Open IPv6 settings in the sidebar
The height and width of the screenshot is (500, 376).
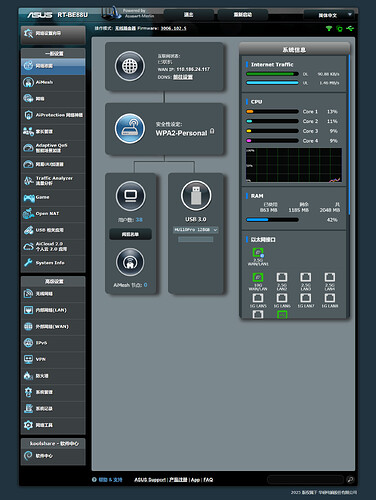pos(53,343)
